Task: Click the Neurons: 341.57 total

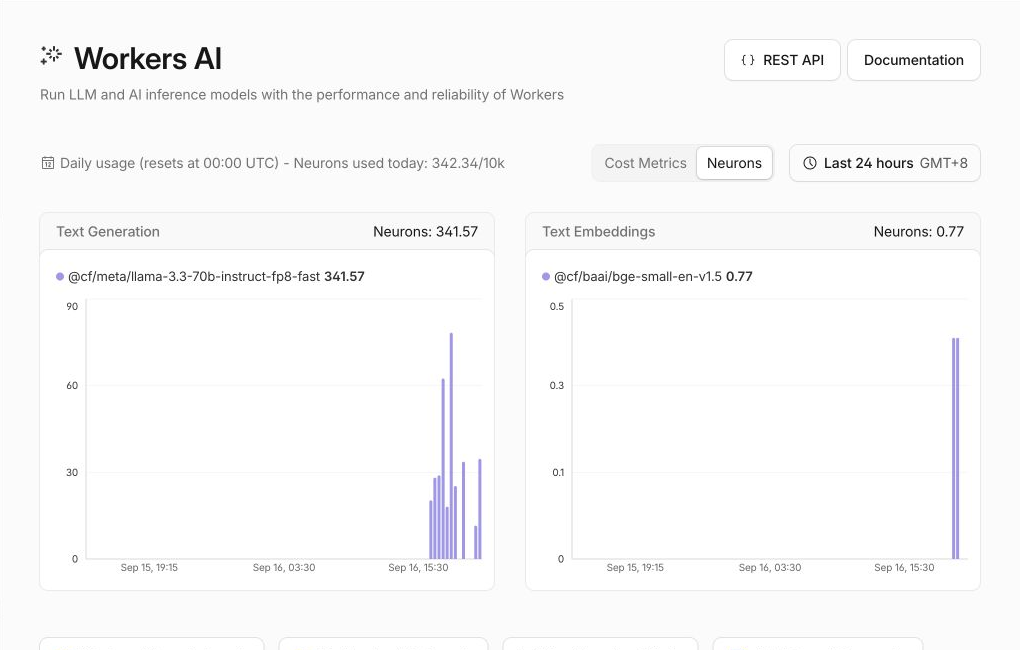Action: [x=425, y=232]
